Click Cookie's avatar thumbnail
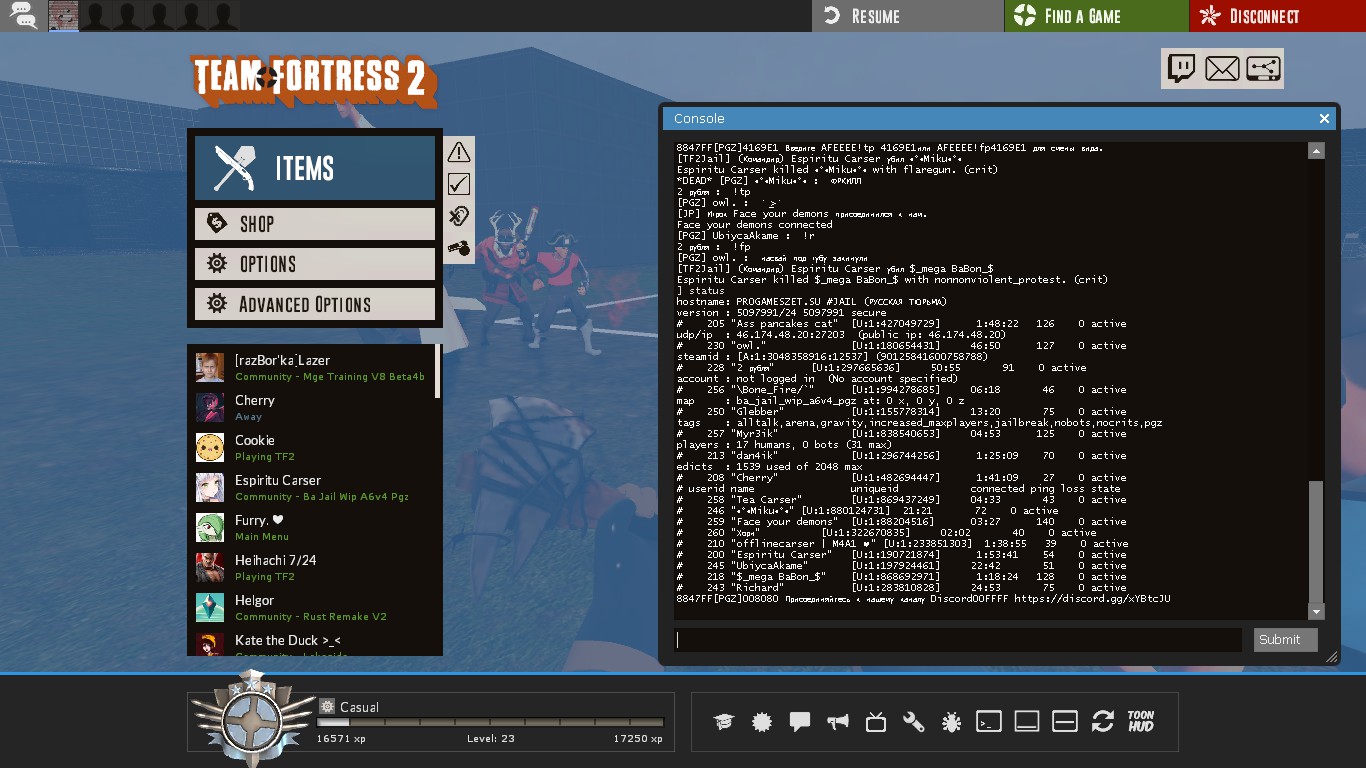 coord(210,448)
